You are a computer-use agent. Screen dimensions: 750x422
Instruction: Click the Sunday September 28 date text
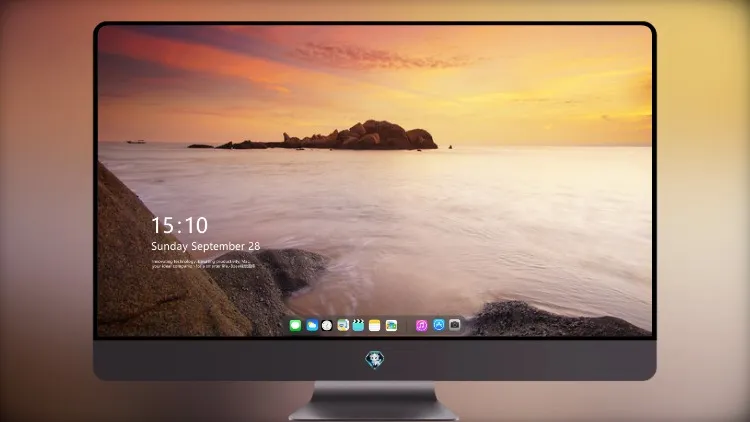tap(206, 246)
